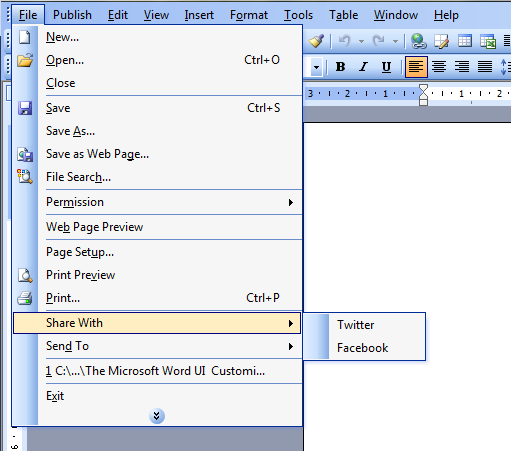The image size is (511, 451).
Task: Click the Line Spacing icon
Action: pos(505,67)
